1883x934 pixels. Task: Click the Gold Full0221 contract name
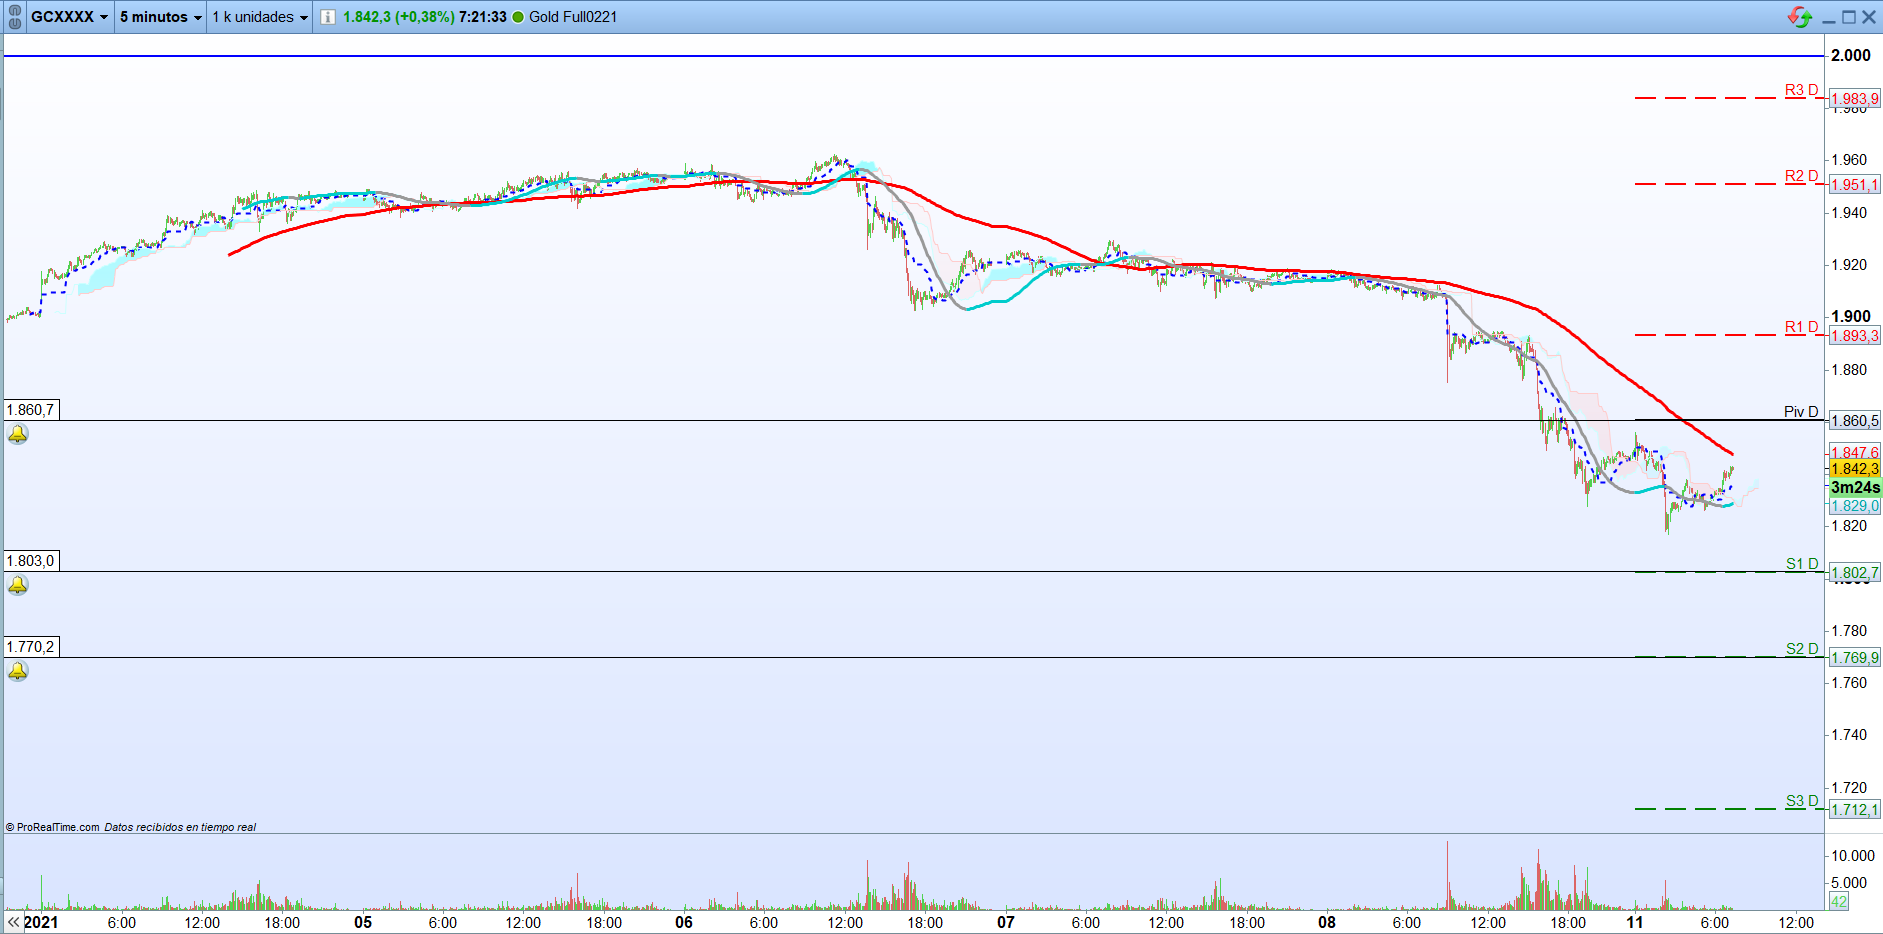(573, 17)
